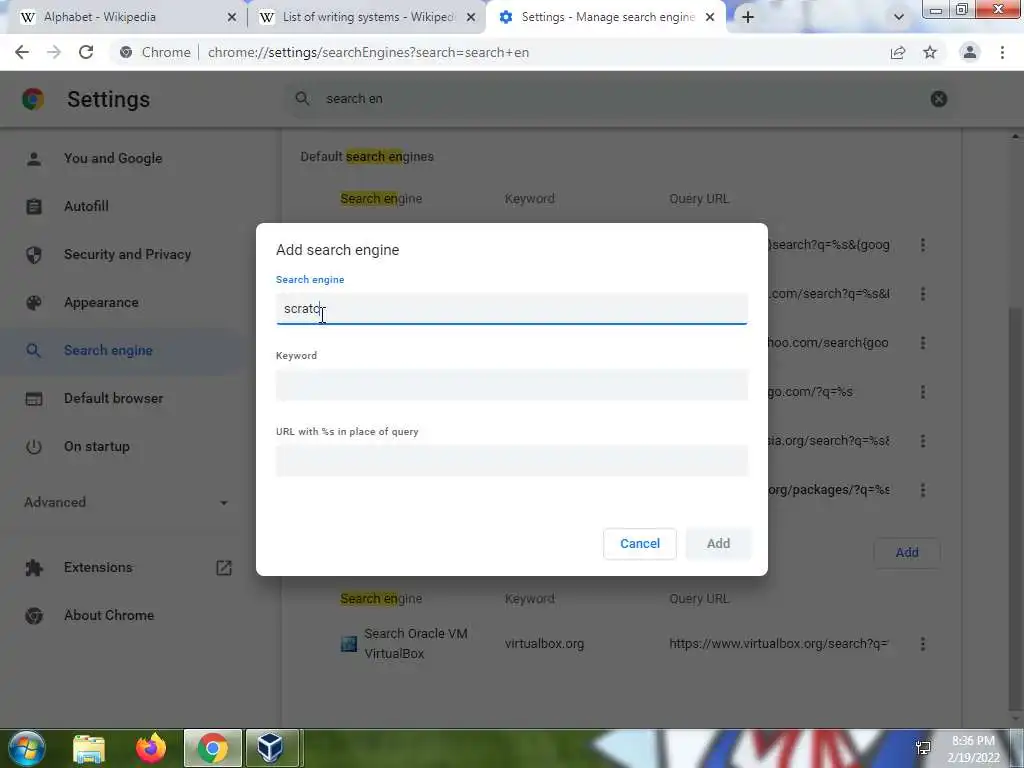Open the Windows Start menu
Viewport: 1024px width, 768px height.
pos(26,748)
